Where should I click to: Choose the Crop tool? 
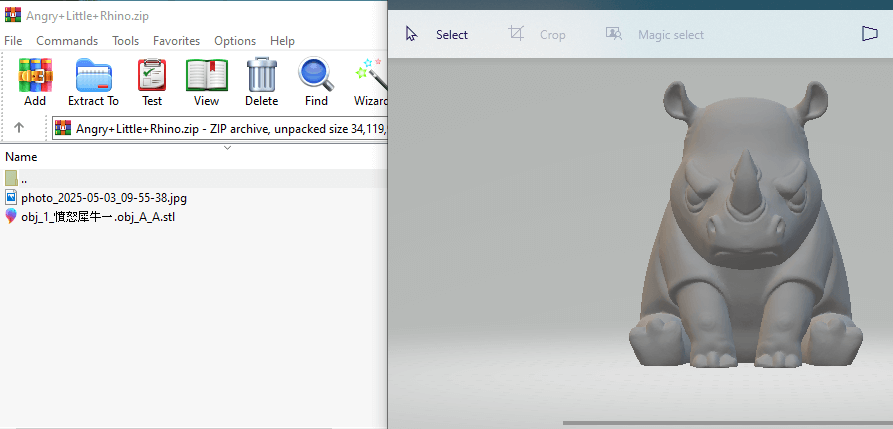click(537, 35)
